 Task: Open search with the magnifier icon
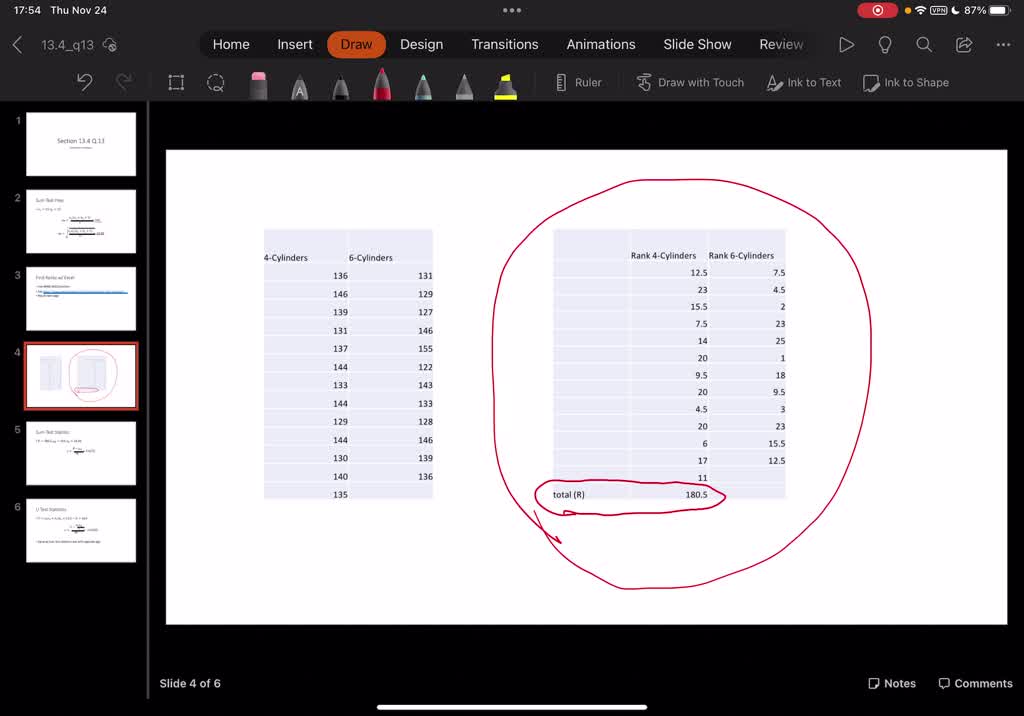pyautogui.click(x=923, y=44)
